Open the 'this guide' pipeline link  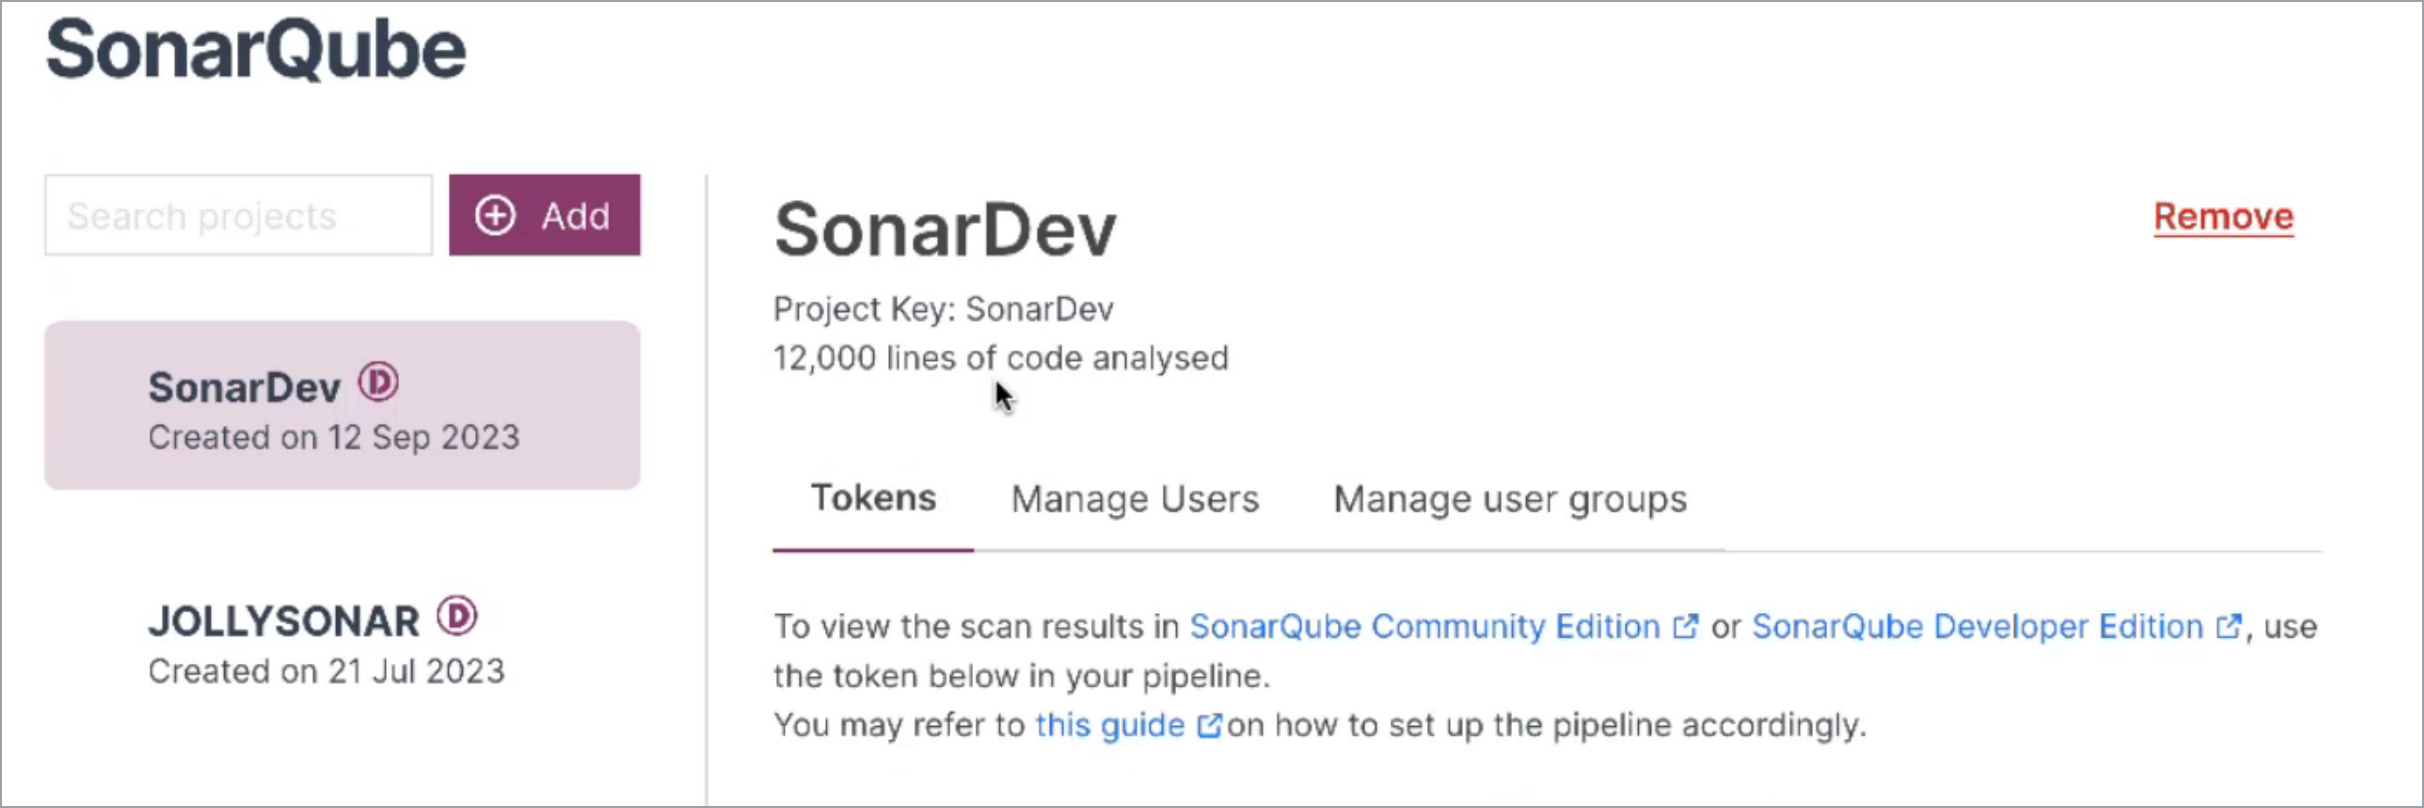pos(1109,725)
